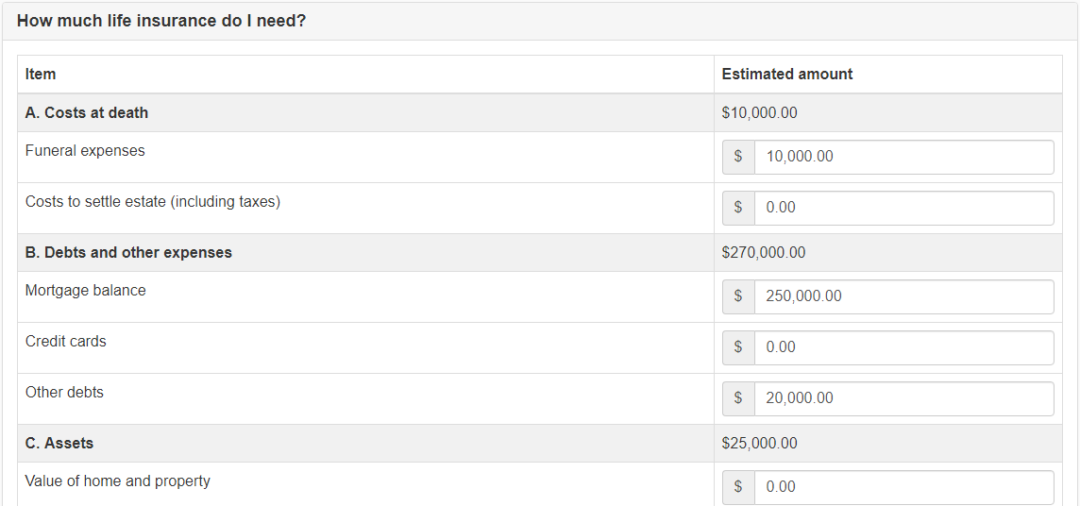Click the Other debts input field

pyautogui.click(x=904, y=399)
